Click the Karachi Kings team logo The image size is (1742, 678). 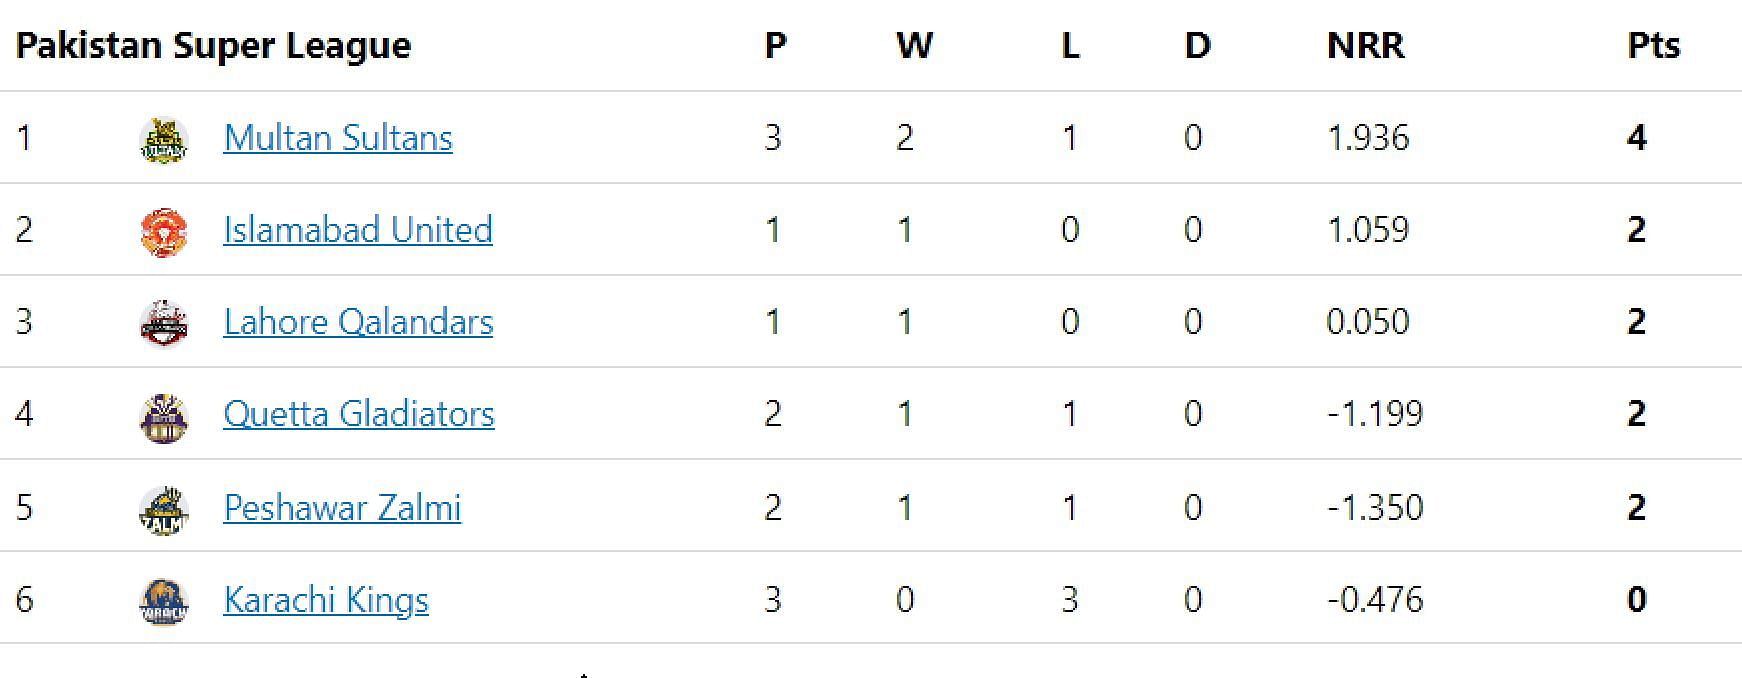[163, 601]
